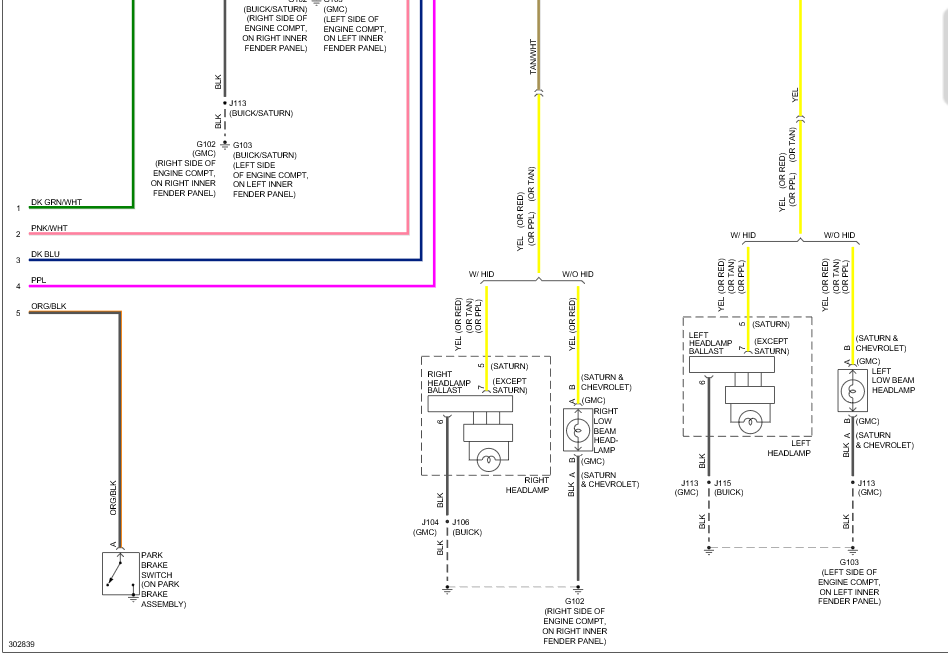Click the connector splice on the top-right YEL wire
This screenshot has width=948, height=655.
800,119
